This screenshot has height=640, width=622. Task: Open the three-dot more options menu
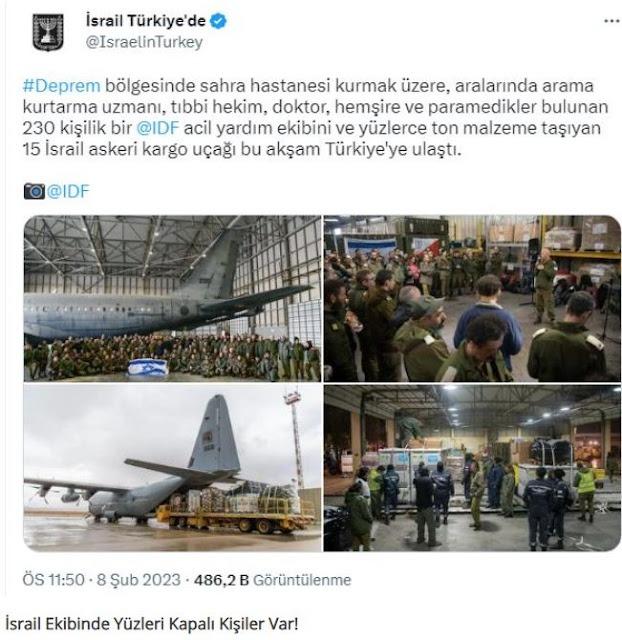coord(611,21)
